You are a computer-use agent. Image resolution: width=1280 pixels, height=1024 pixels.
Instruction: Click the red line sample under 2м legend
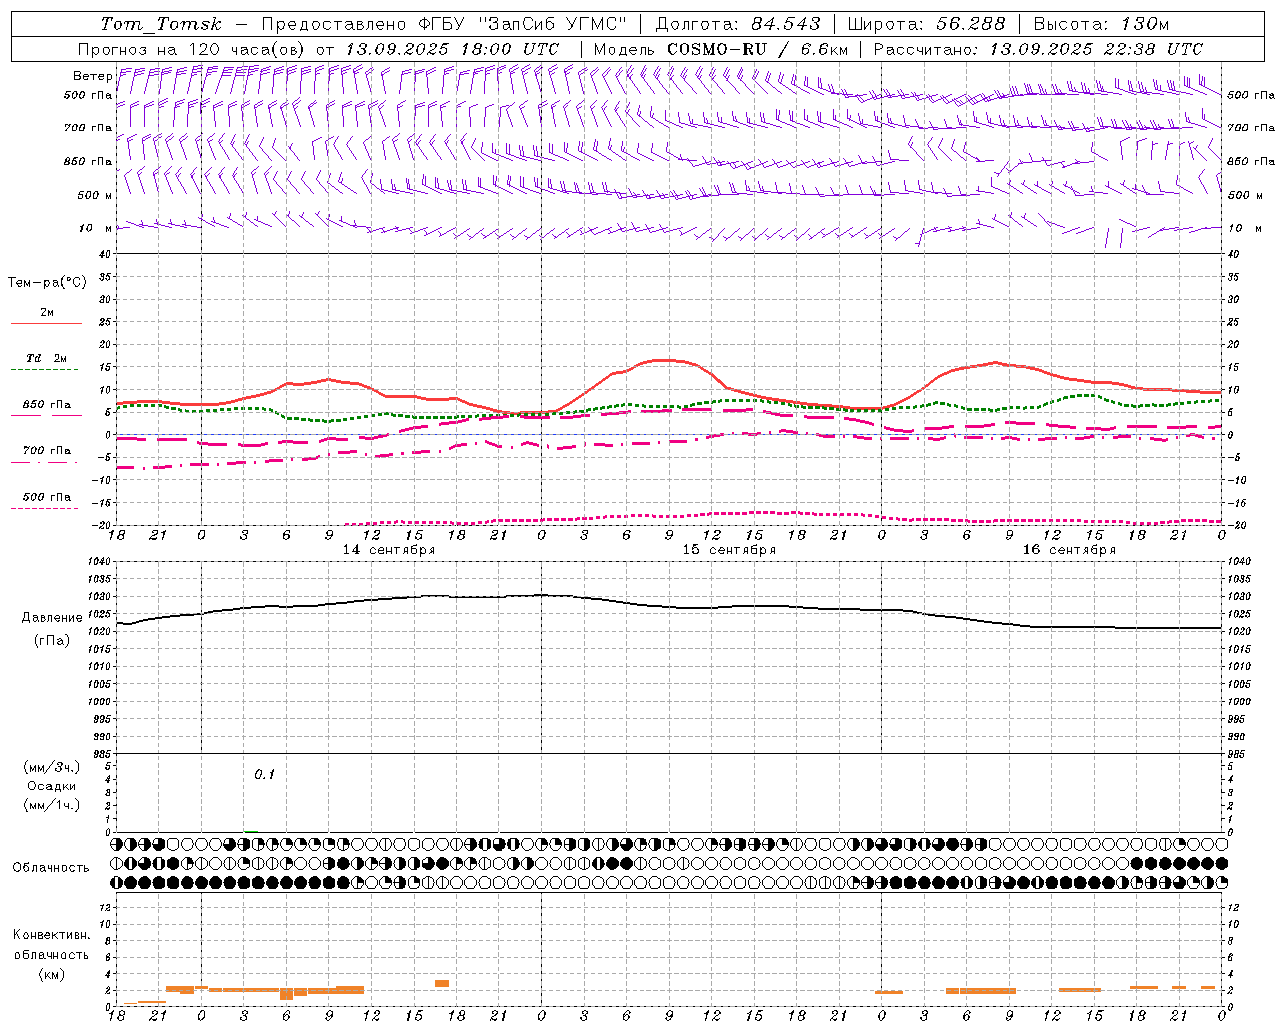46,323
